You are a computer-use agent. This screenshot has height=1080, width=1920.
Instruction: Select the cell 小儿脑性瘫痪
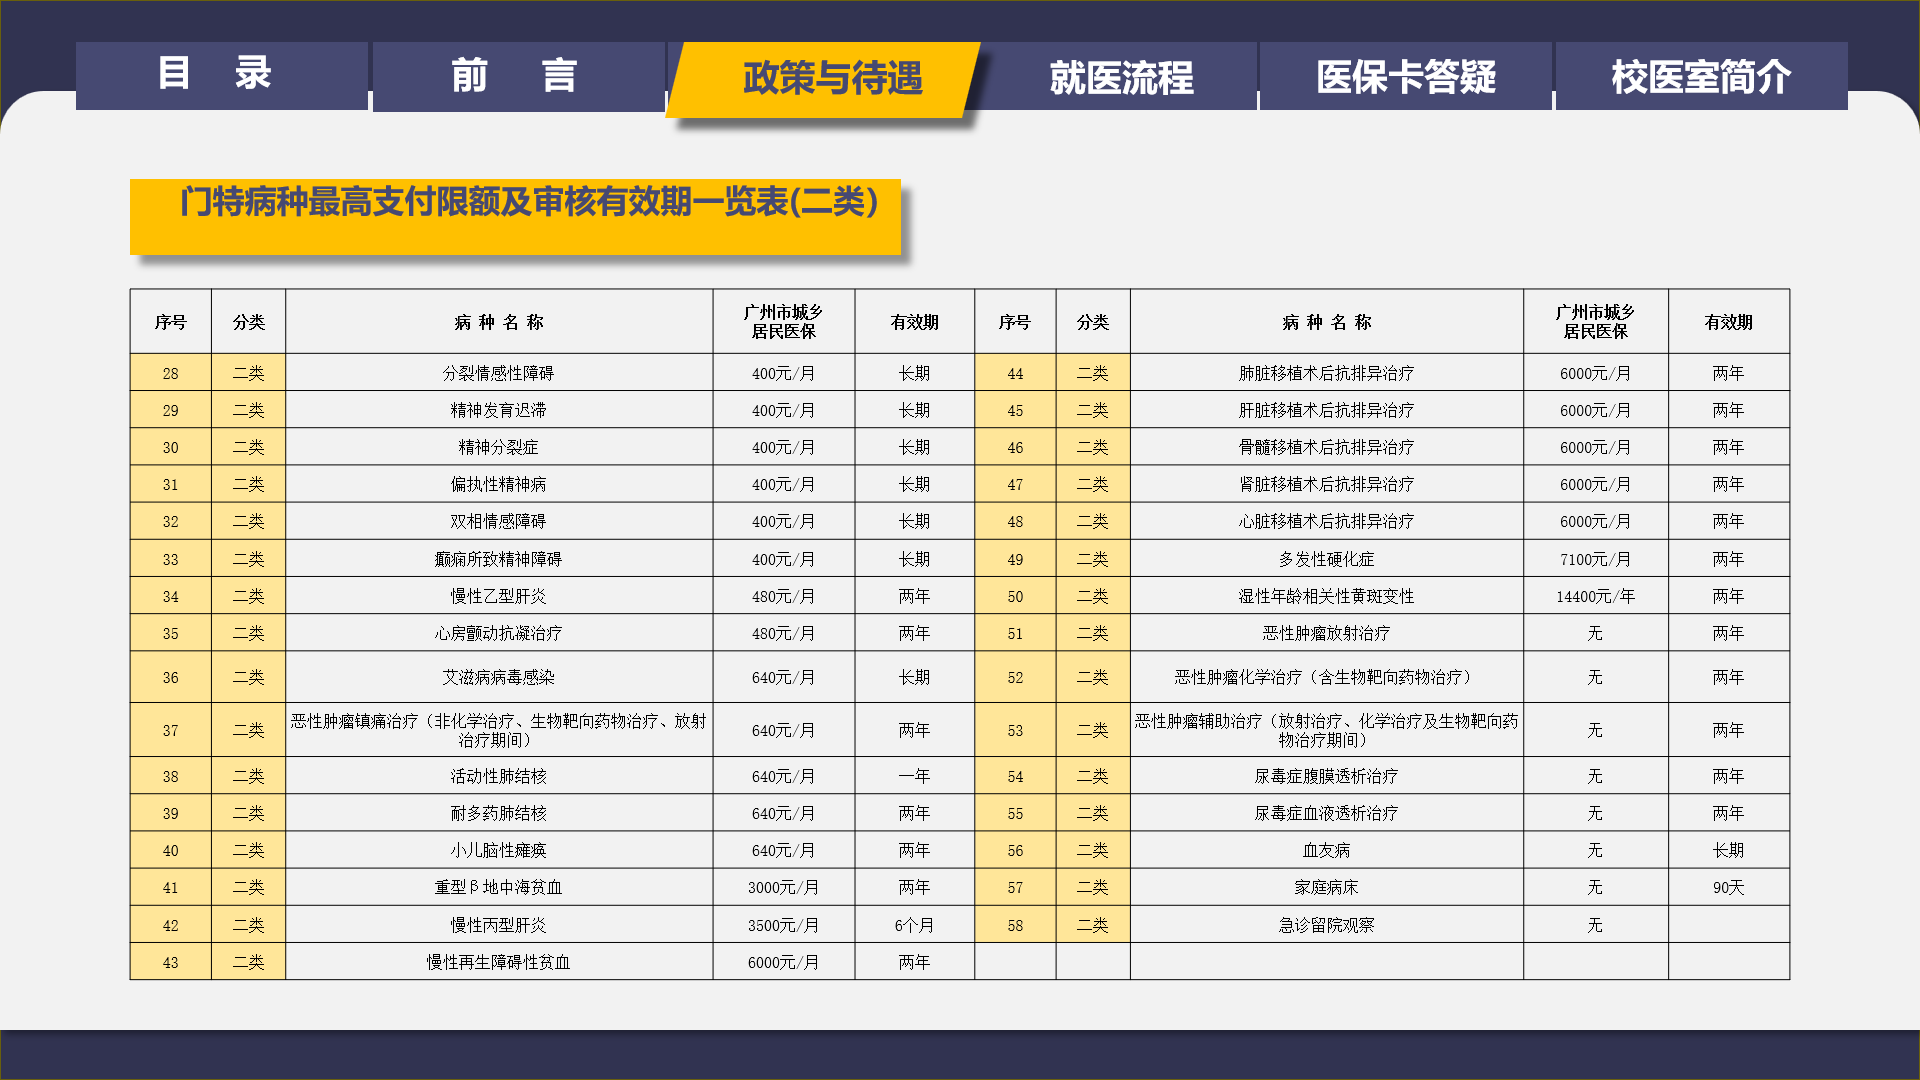tap(499, 850)
